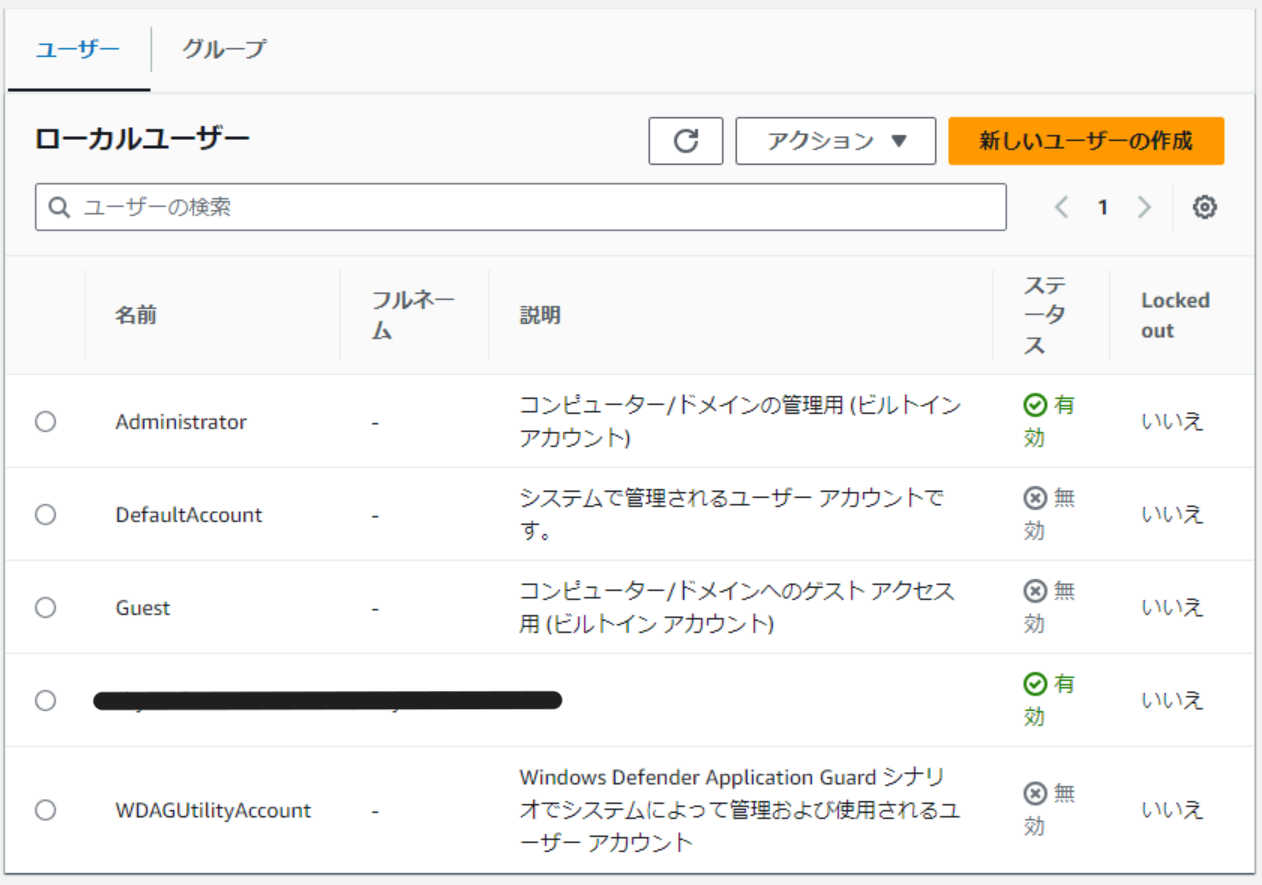Screen dimensions: 1262x885
Task: Select the redacted user's radio button
Action: click(45, 700)
